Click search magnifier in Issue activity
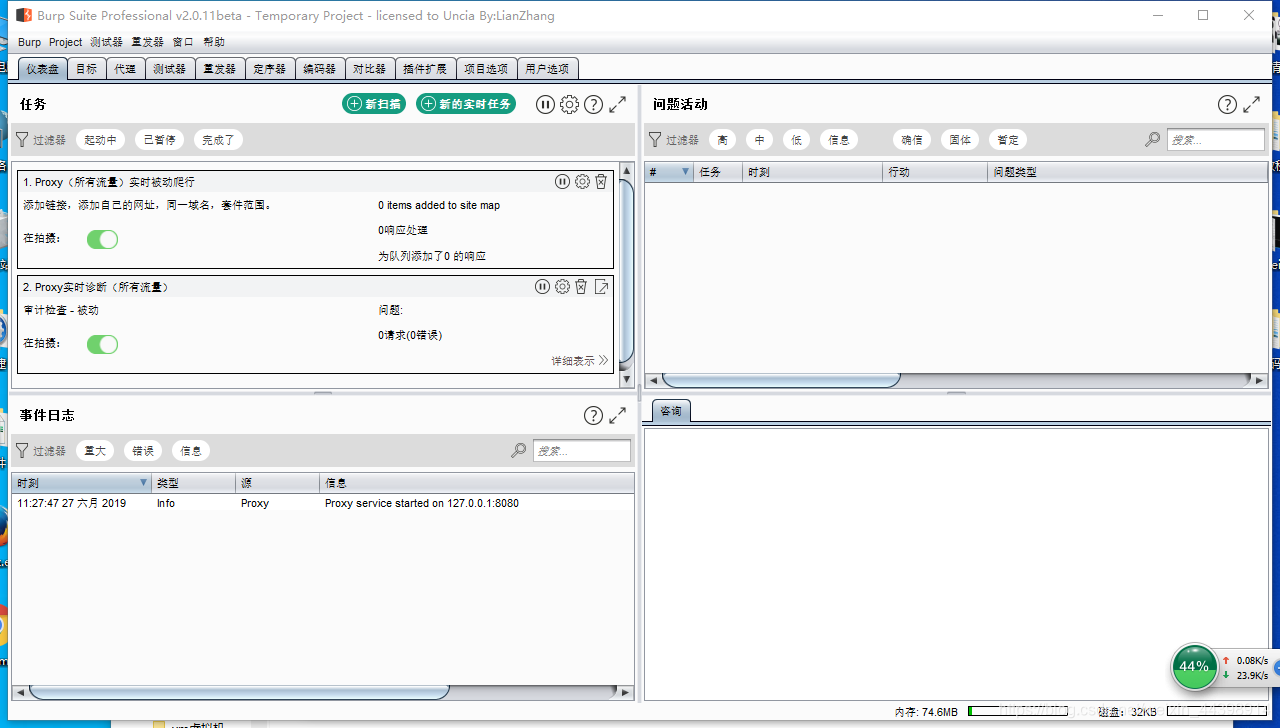 [1153, 140]
